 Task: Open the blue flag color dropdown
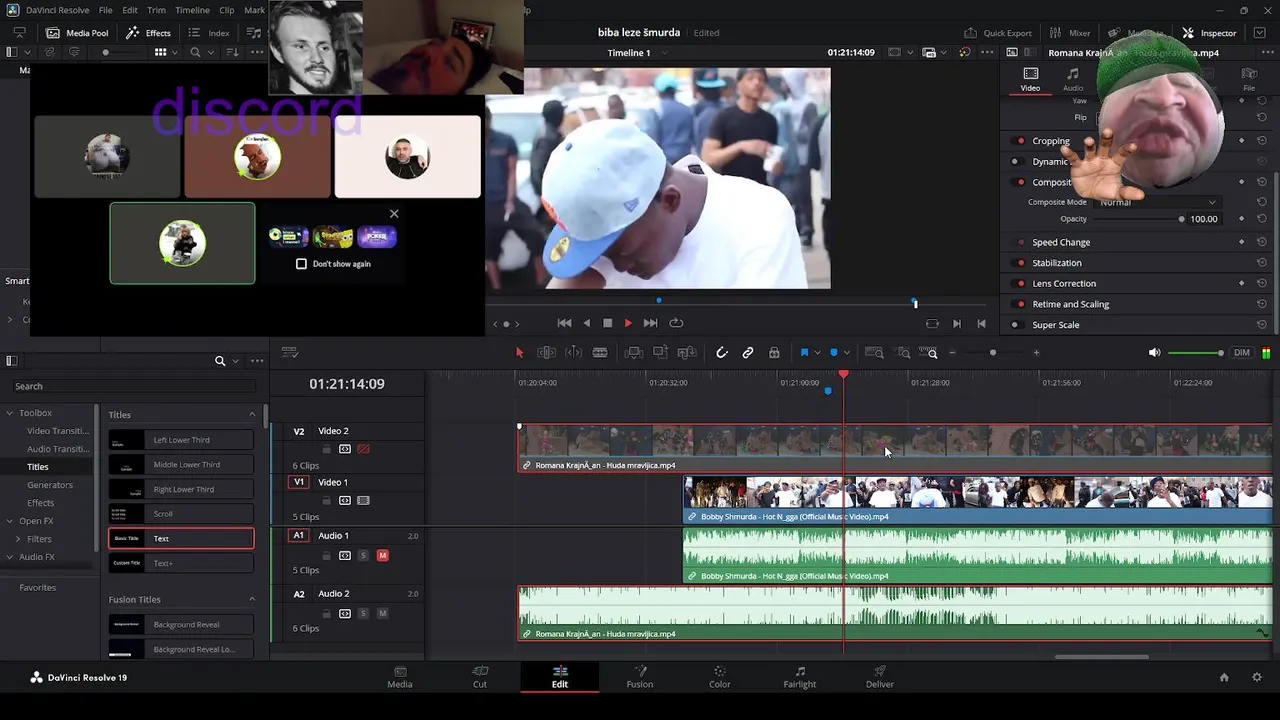[x=817, y=353]
